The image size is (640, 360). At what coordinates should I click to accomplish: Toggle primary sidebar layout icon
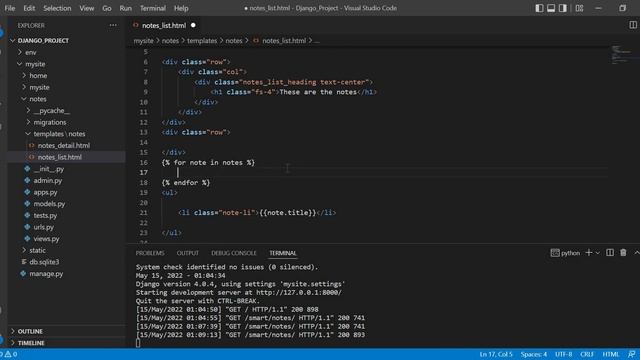(539, 8)
